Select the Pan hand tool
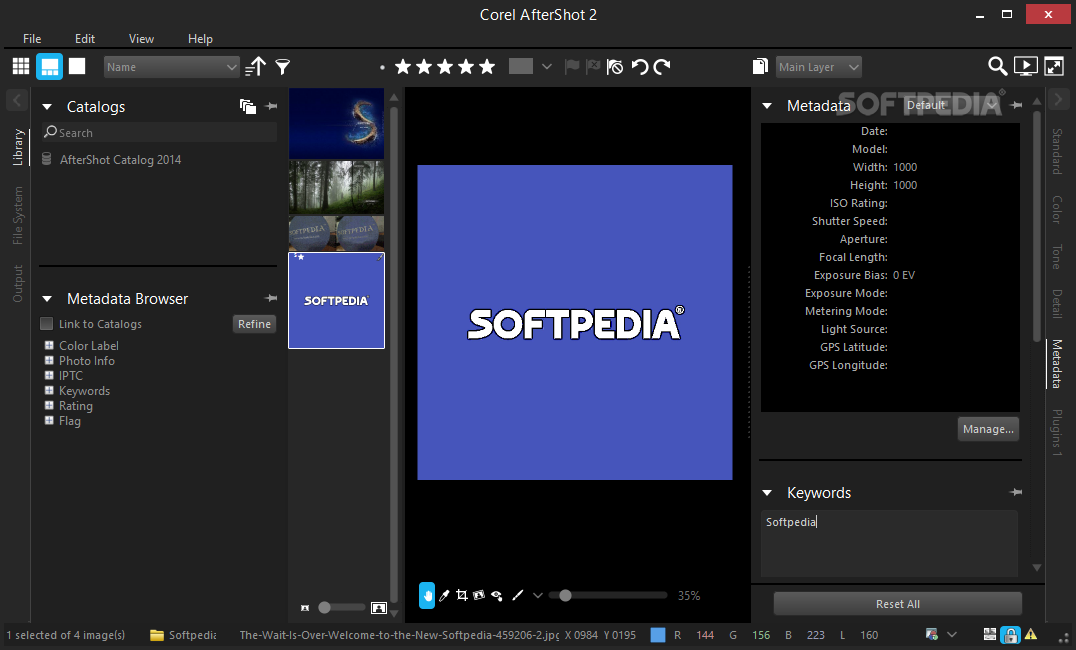The image size is (1076, 650). coord(427,595)
